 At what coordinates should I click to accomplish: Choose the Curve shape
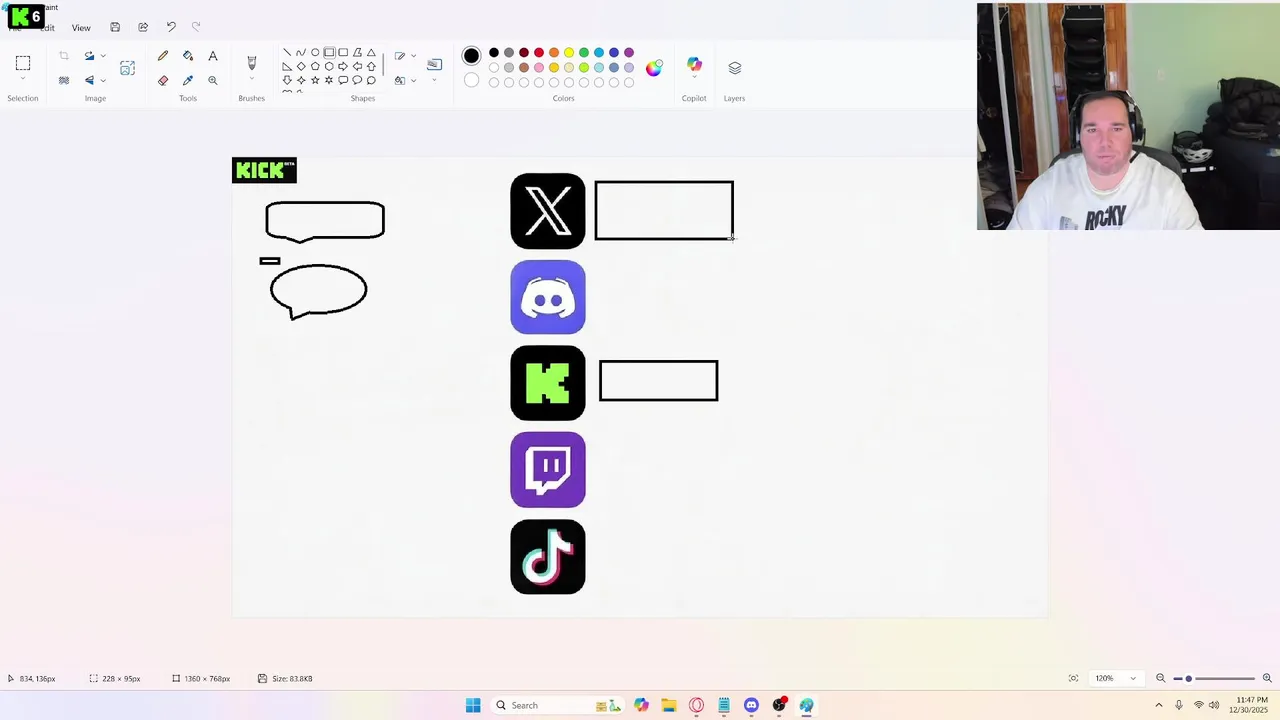[301, 52]
